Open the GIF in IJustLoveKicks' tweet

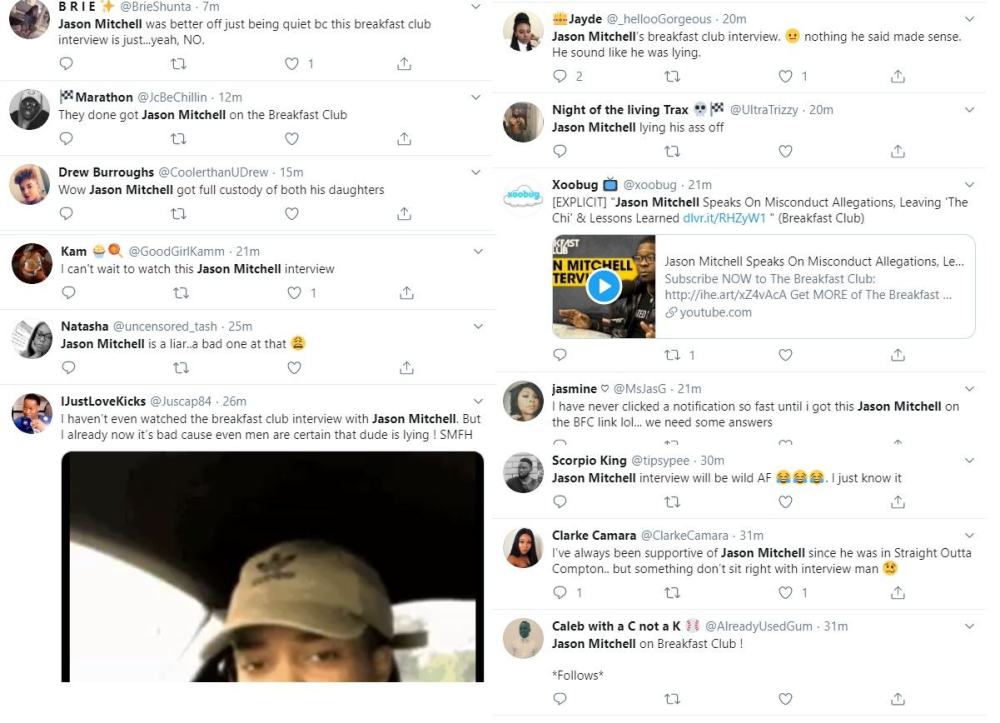point(272,566)
